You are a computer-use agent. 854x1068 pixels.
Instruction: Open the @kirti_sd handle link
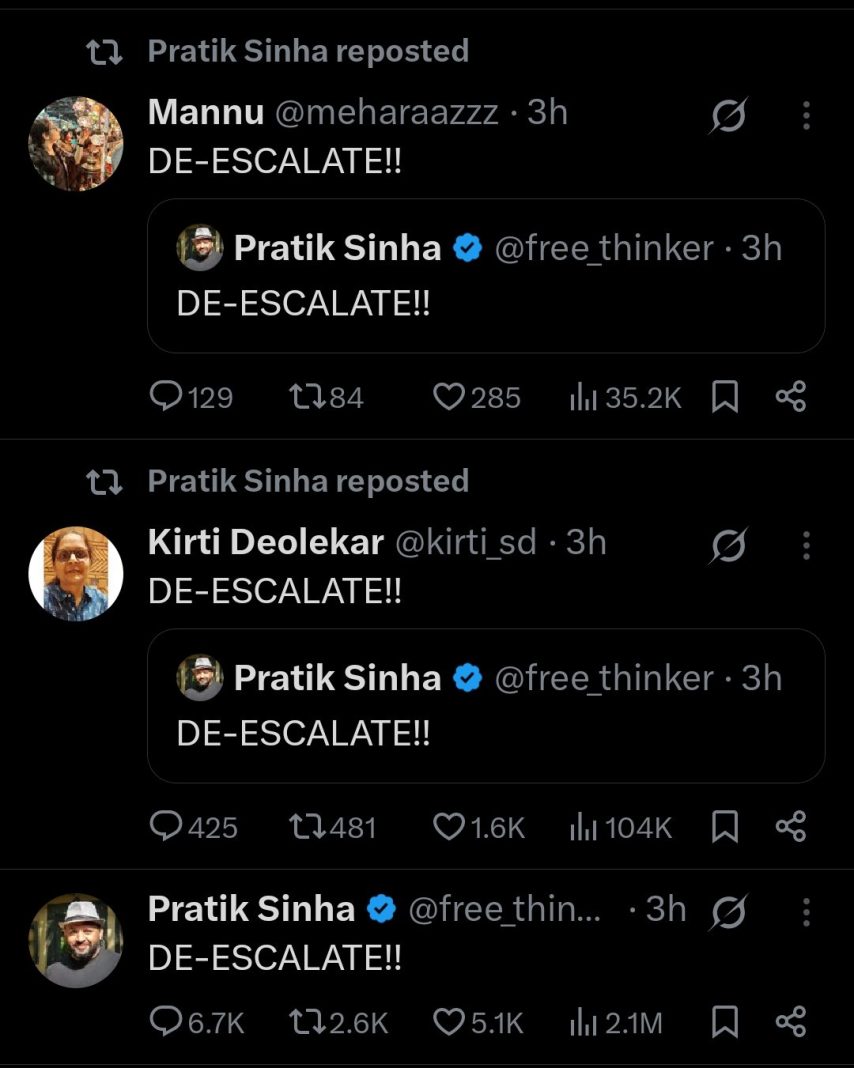(466, 542)
